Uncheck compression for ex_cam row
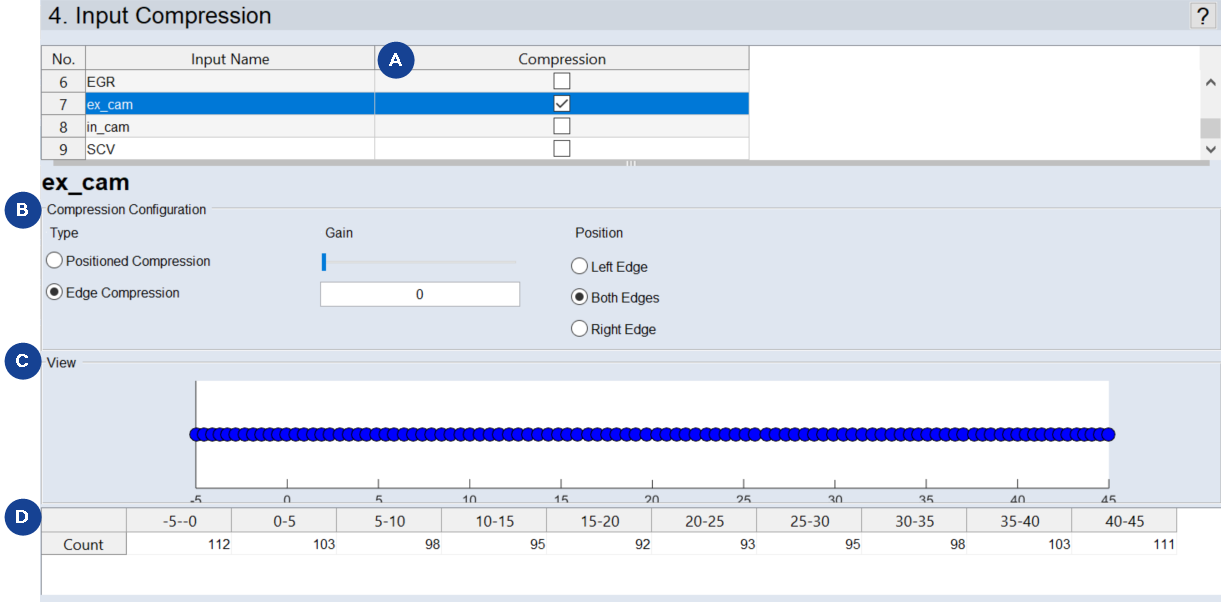Viewport: 1221px width, 602px height. coord(562,104)
